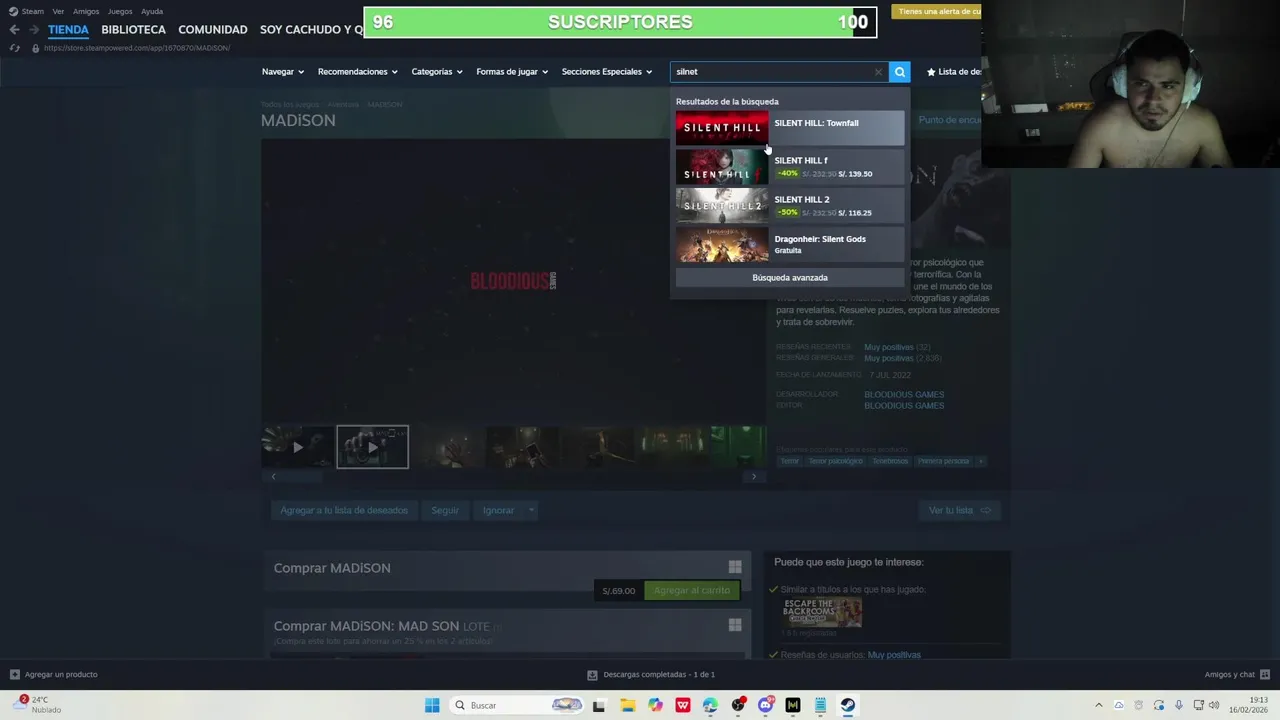This screenshot has height=720, width=1280.
Task: Show hidden system tray icons chevron
Action: click(x=1099, y=705)
